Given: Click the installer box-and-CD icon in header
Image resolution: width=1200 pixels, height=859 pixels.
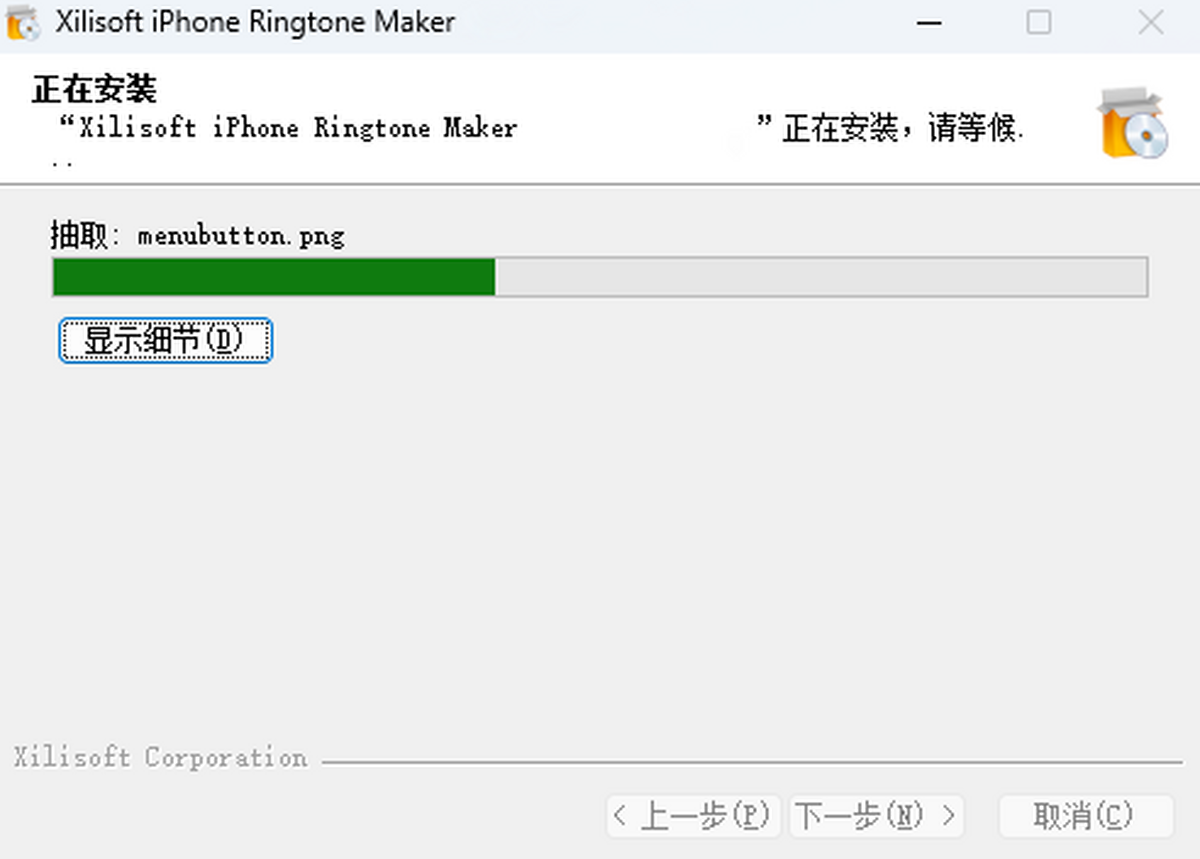Looking at the screenshot, I should (1133, 123).
